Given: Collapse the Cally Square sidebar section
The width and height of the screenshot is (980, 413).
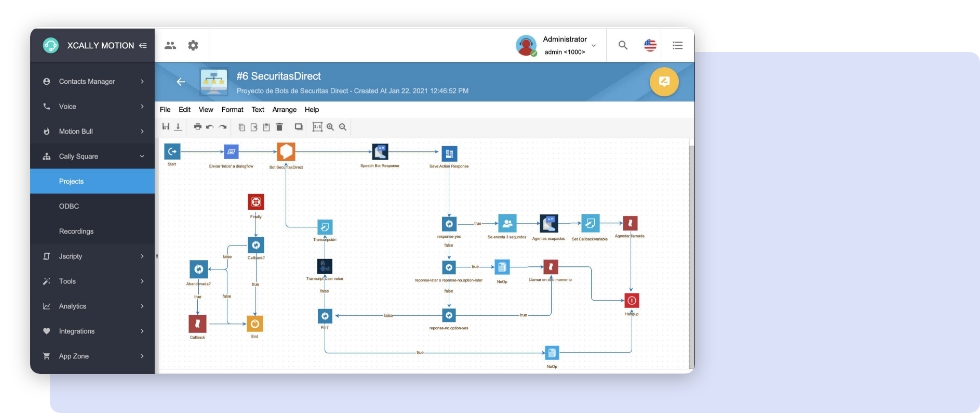Looking at the screenshot, I should tap(92, 156).
